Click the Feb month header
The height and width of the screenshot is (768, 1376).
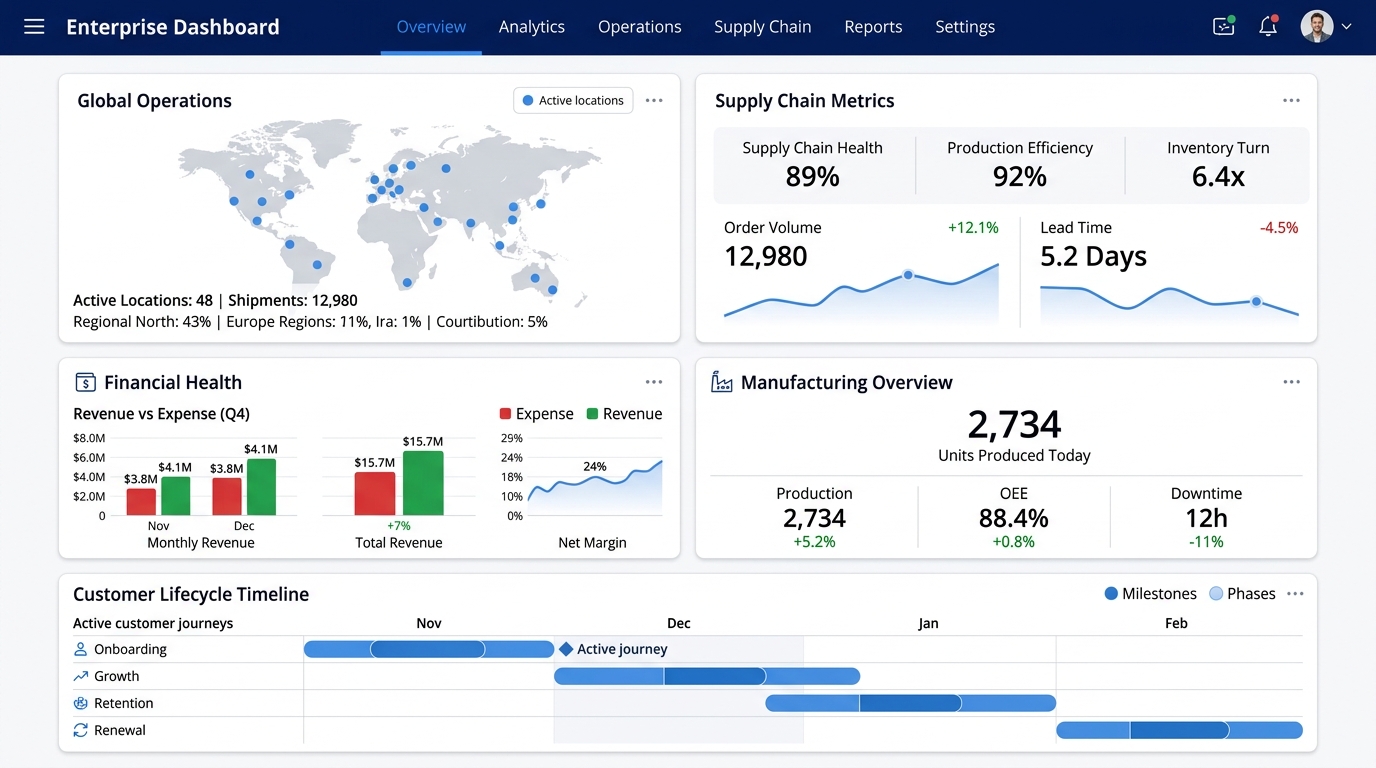click(1176, 623)
